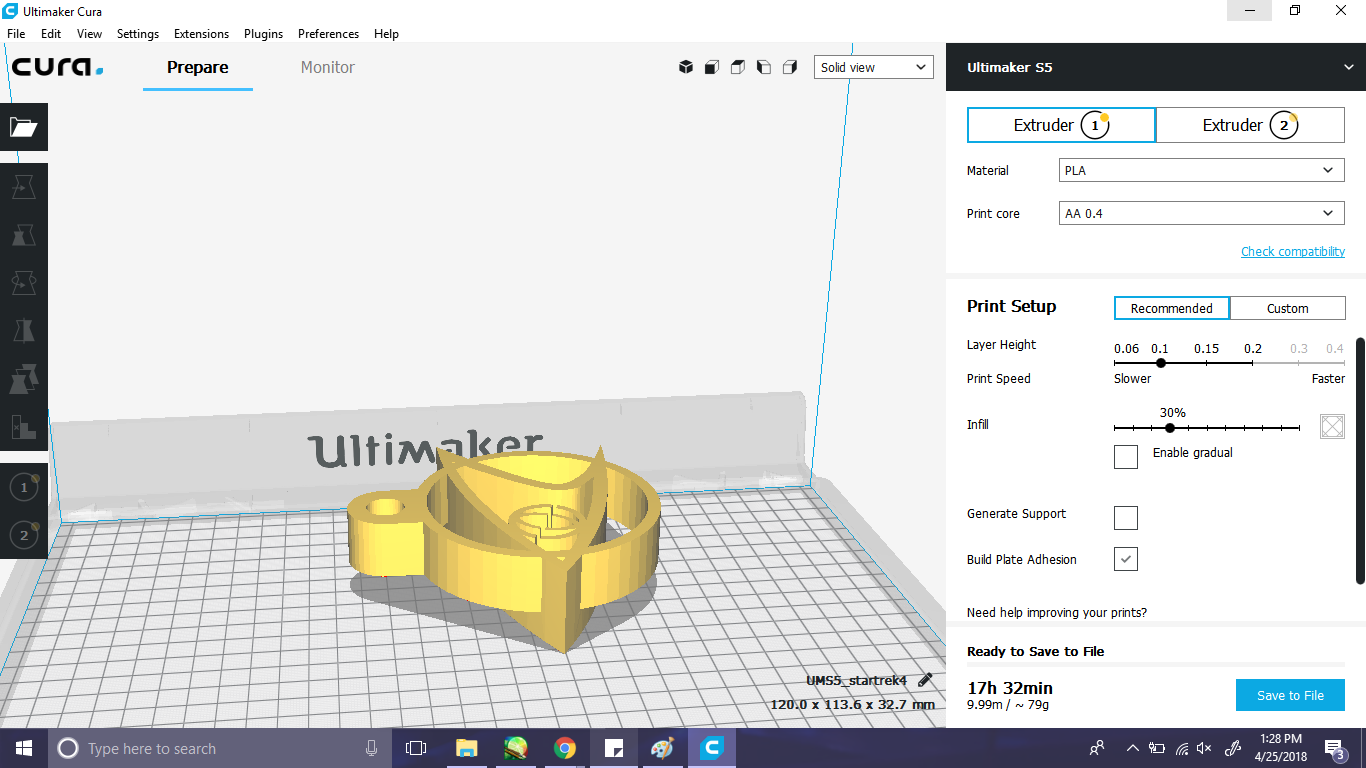
Task: Assign model to extruder 1 in sidebar
Action: 24,487
